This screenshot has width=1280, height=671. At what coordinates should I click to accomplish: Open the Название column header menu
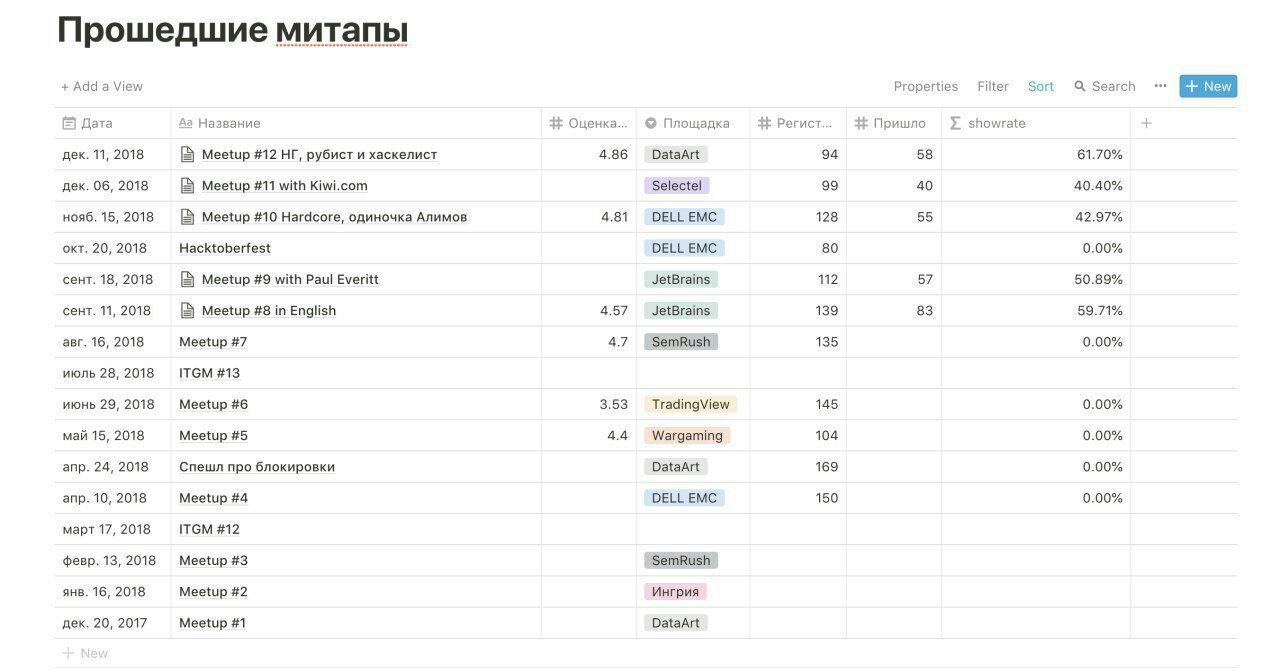pos(356,123)
